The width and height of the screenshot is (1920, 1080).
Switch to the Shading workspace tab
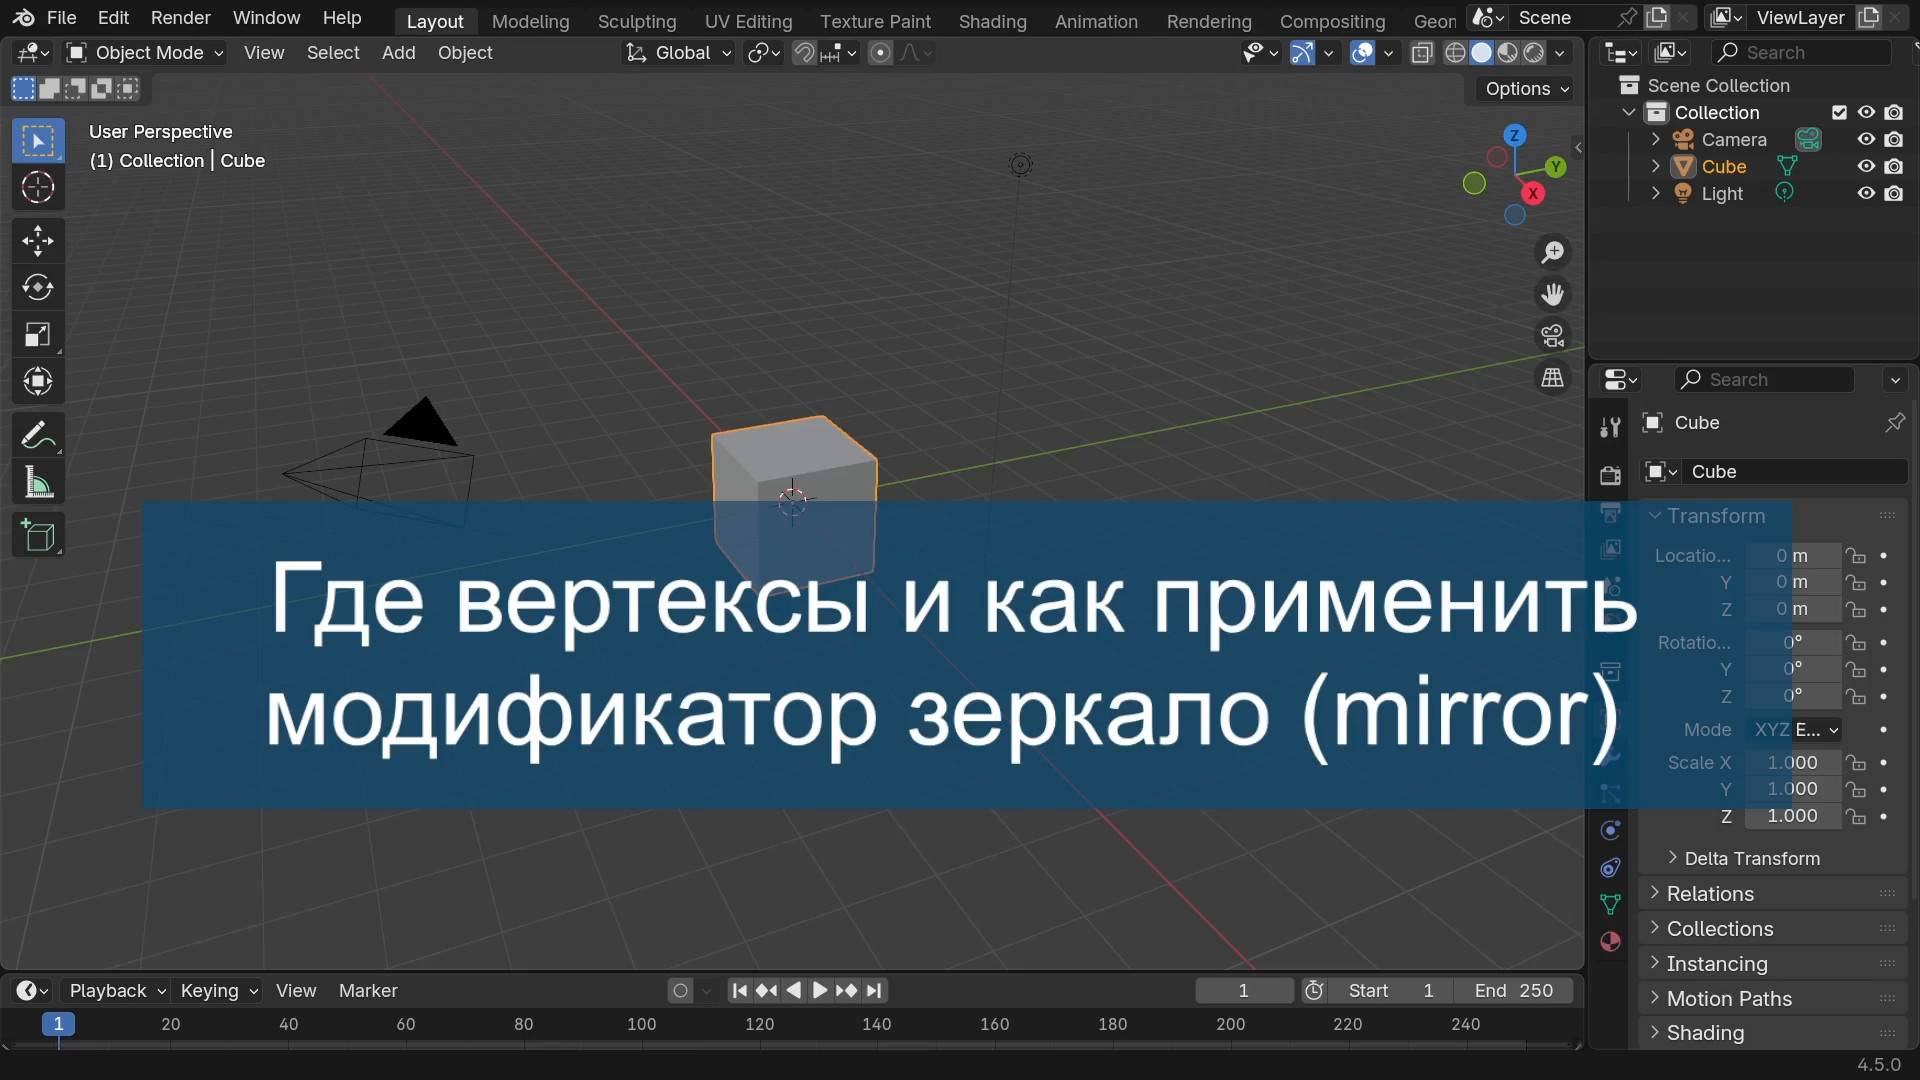pos(991,20)
